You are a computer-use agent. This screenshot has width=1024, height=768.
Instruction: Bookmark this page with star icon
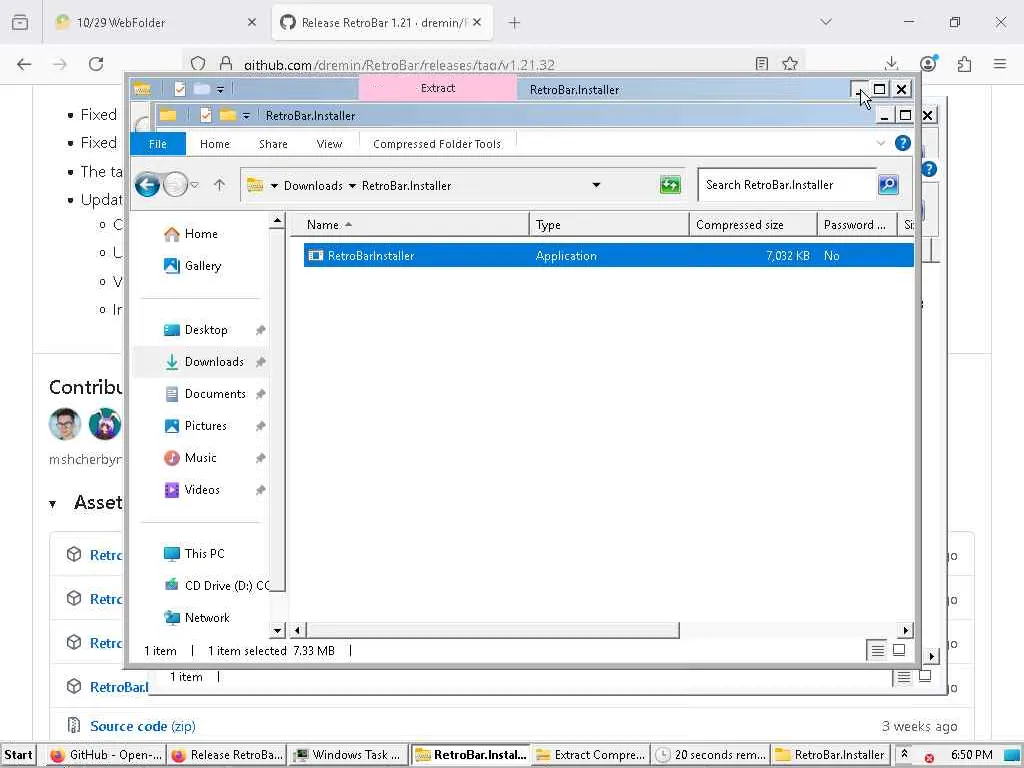point(790,64)
